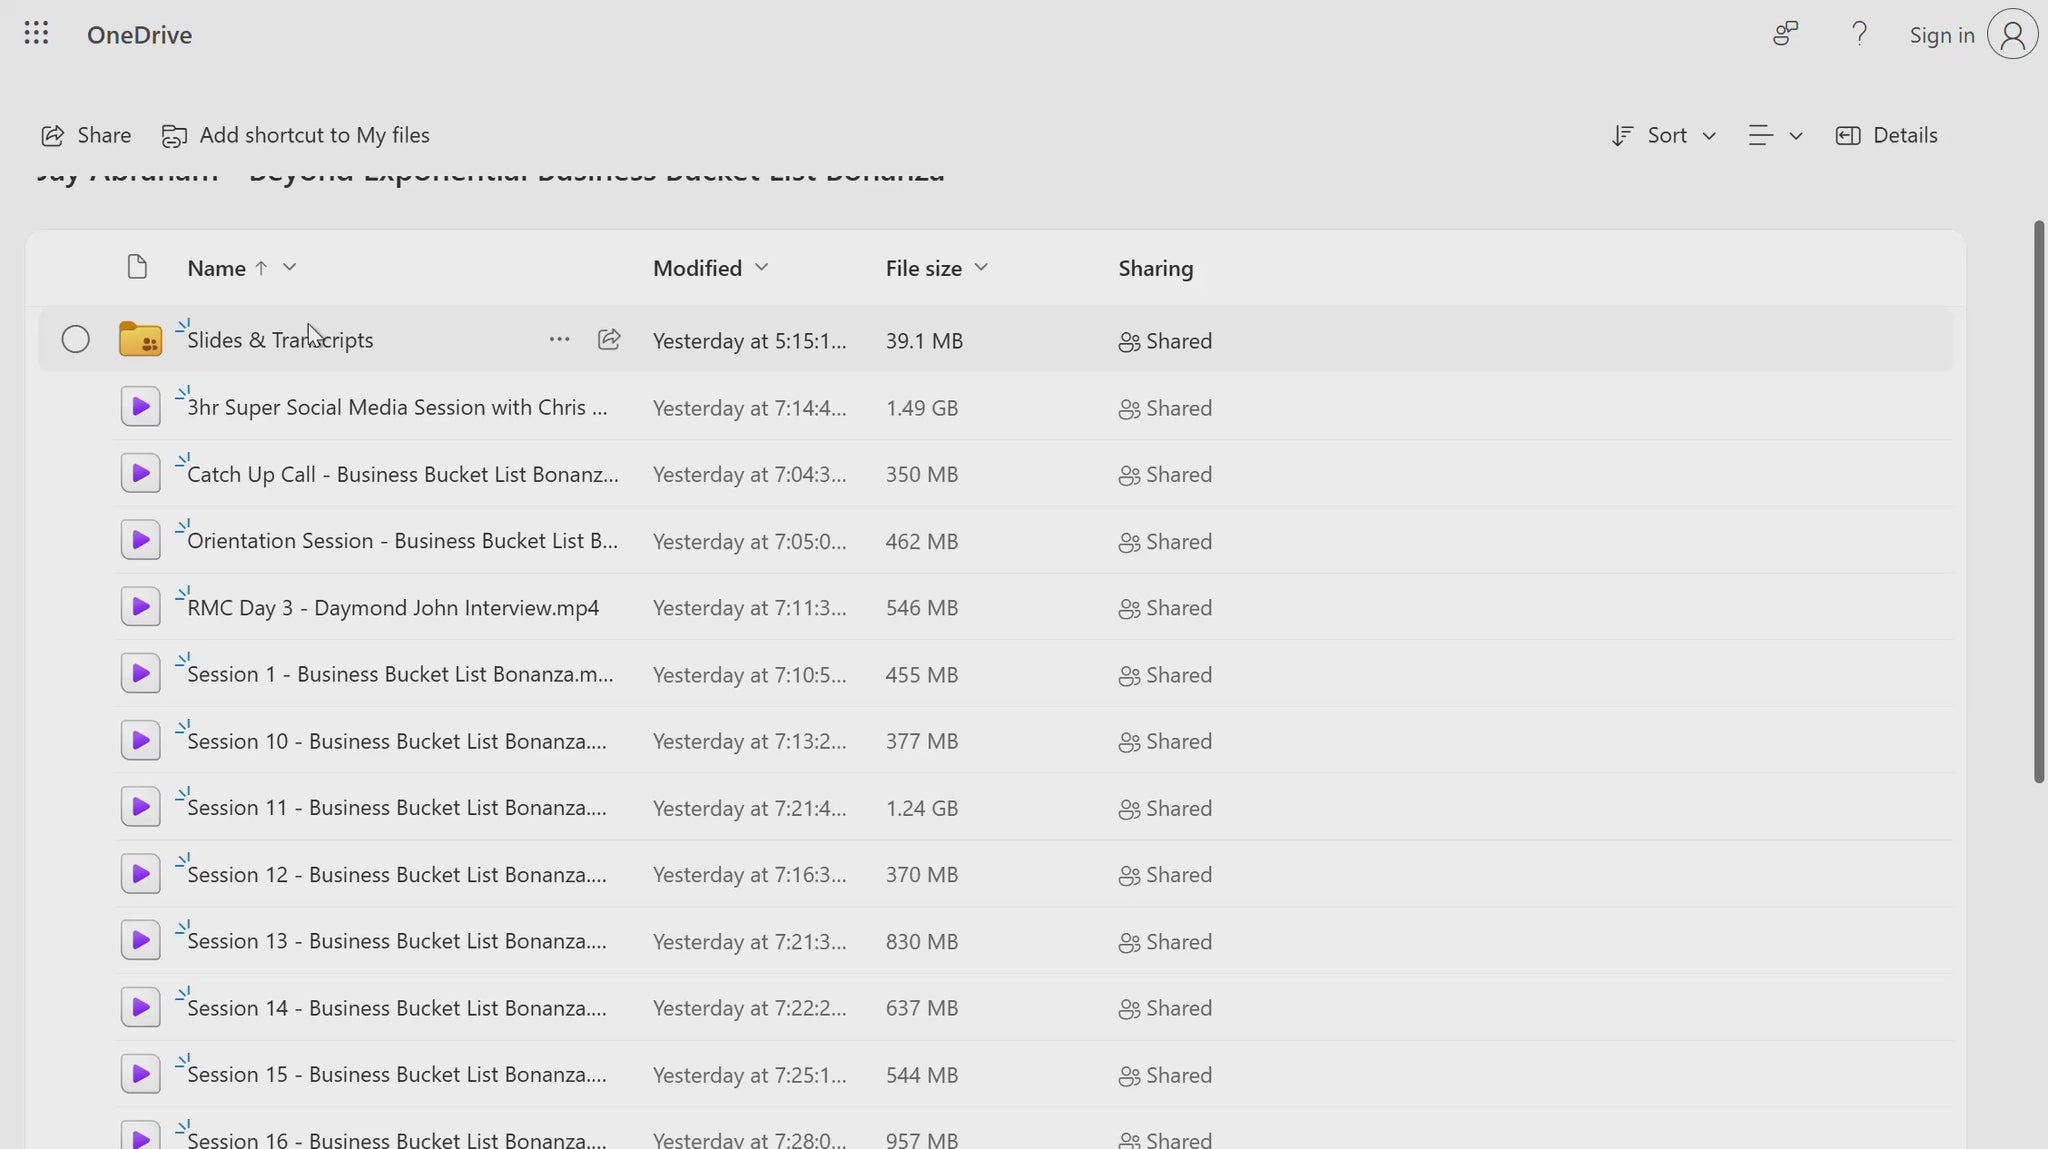
Task: Open the app launcher waffle icon
Action: click(x=36, y=33)
